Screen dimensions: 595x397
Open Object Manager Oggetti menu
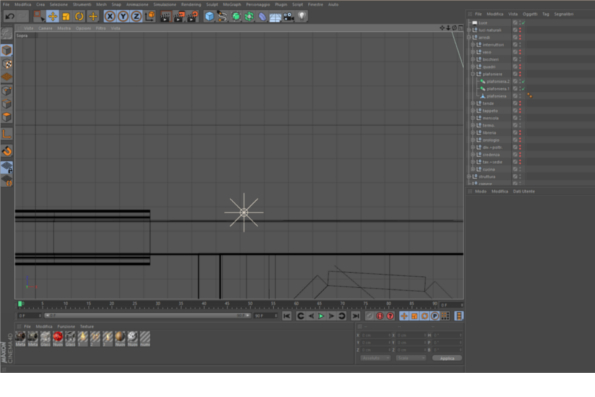[530, 14]
